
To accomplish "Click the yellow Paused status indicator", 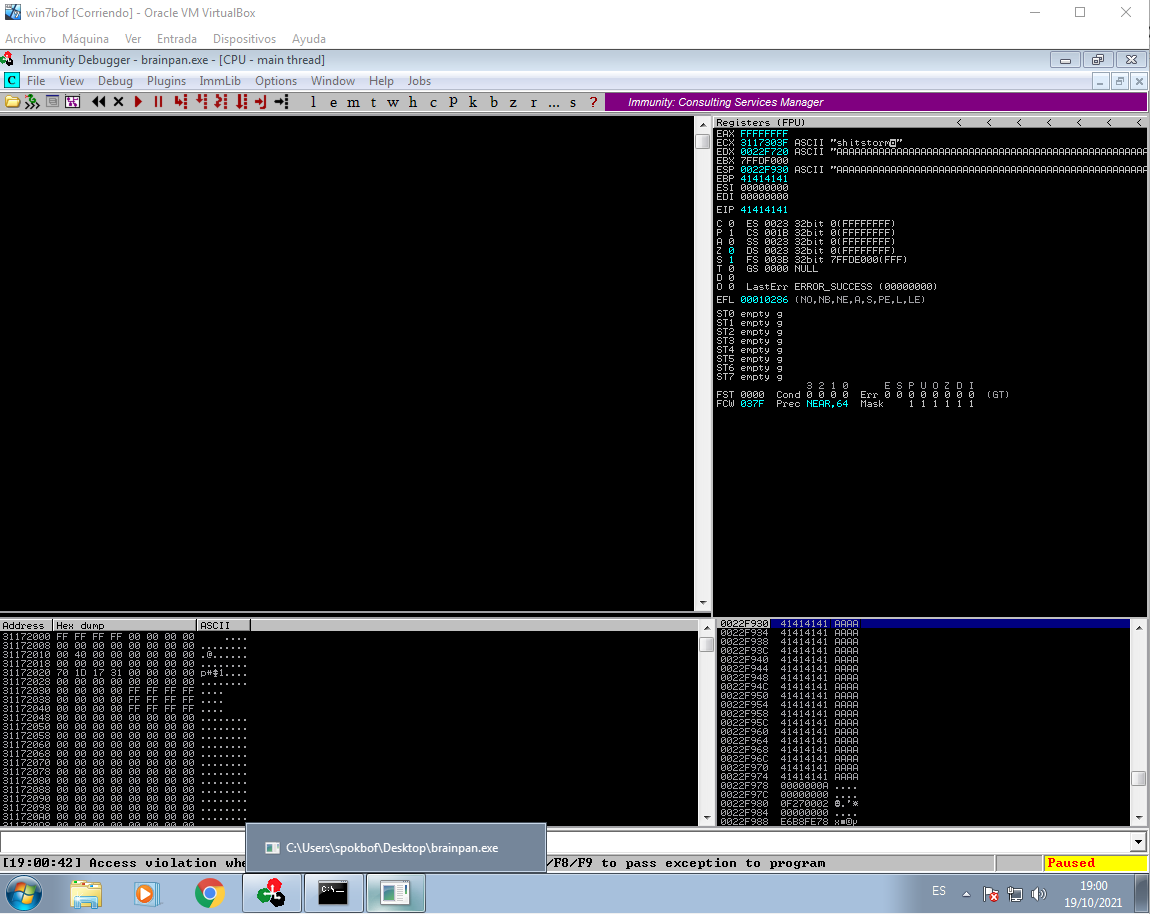I will 1095,862.
